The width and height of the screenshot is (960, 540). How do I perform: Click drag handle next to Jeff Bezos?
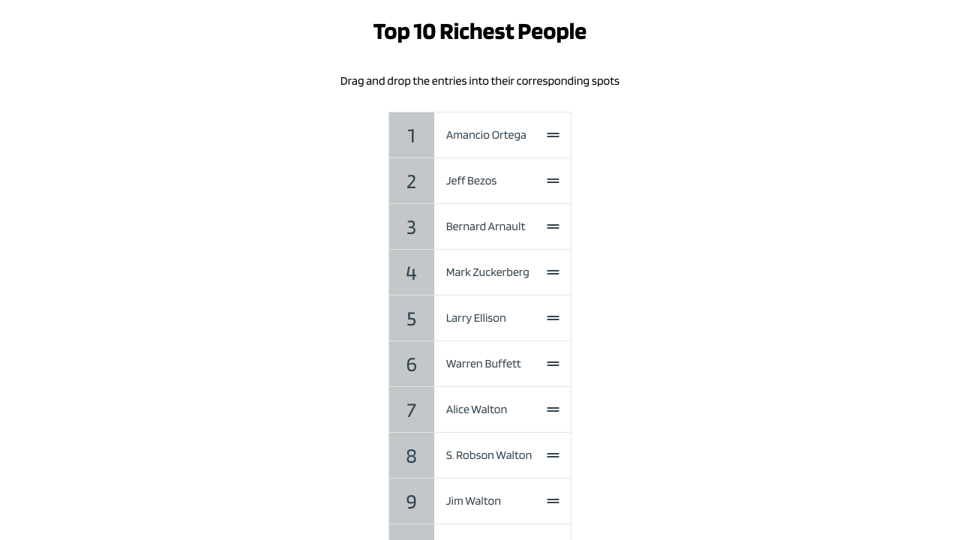tap(553, 181)
